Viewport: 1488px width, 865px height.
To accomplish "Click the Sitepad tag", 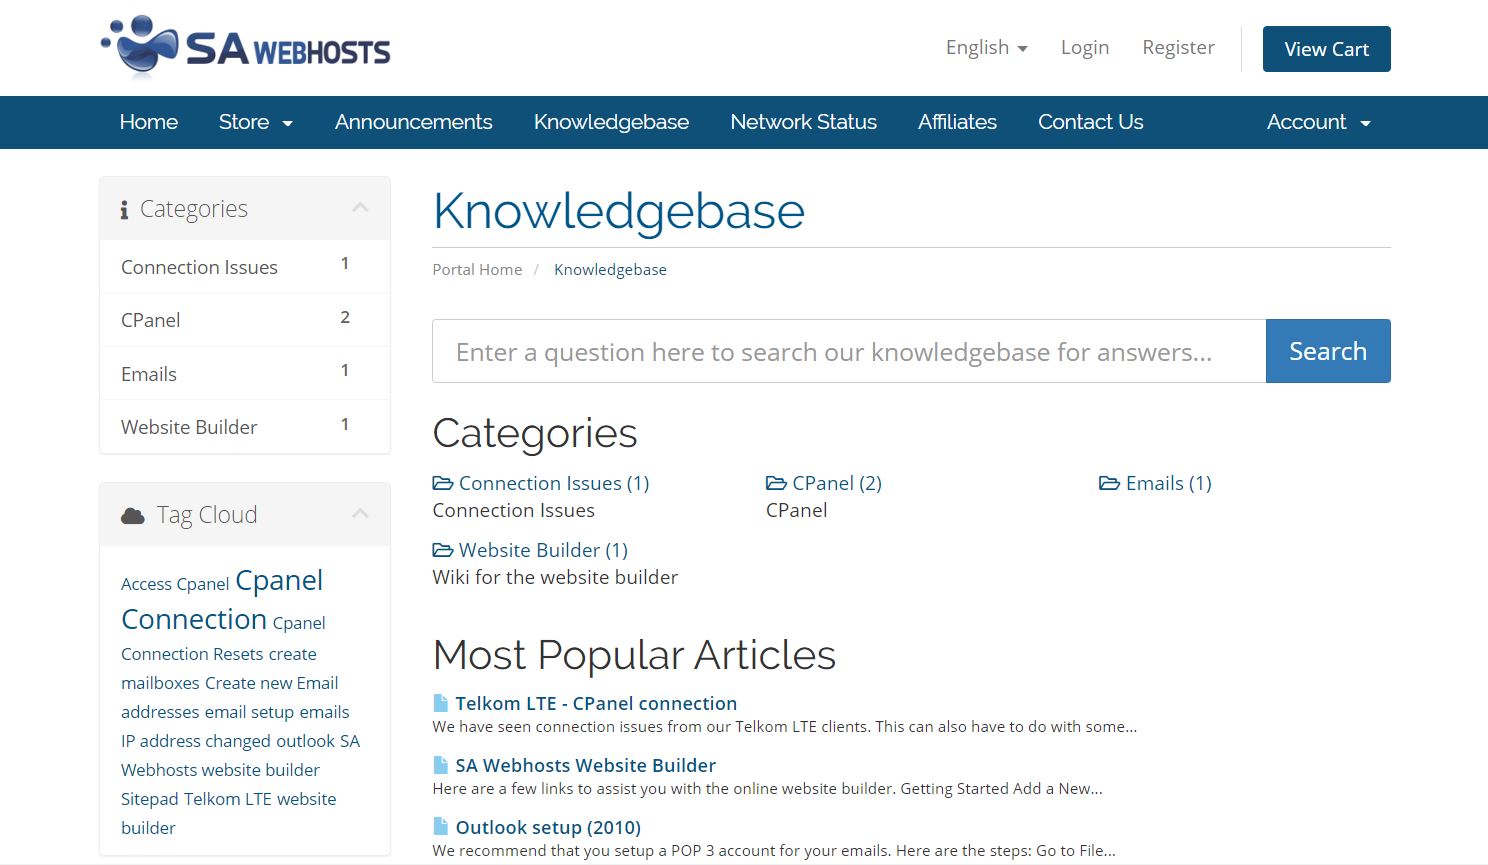I will click(x=149, y=799).
